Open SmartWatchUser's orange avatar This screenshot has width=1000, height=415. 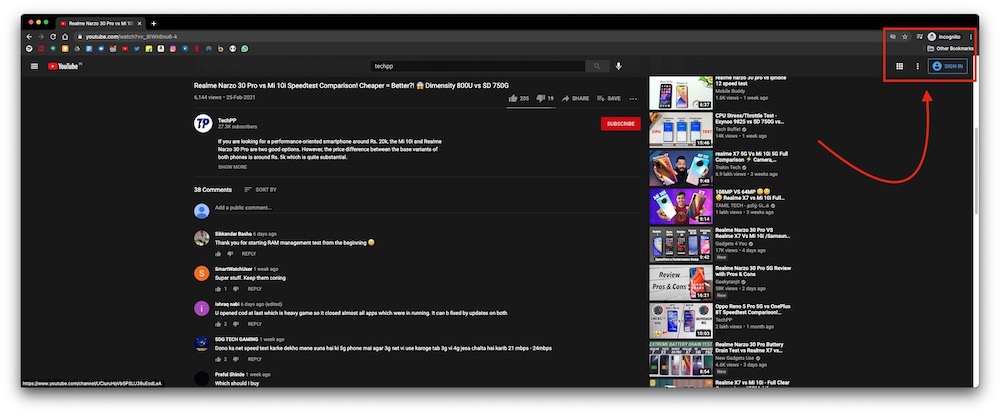point(202,273)
